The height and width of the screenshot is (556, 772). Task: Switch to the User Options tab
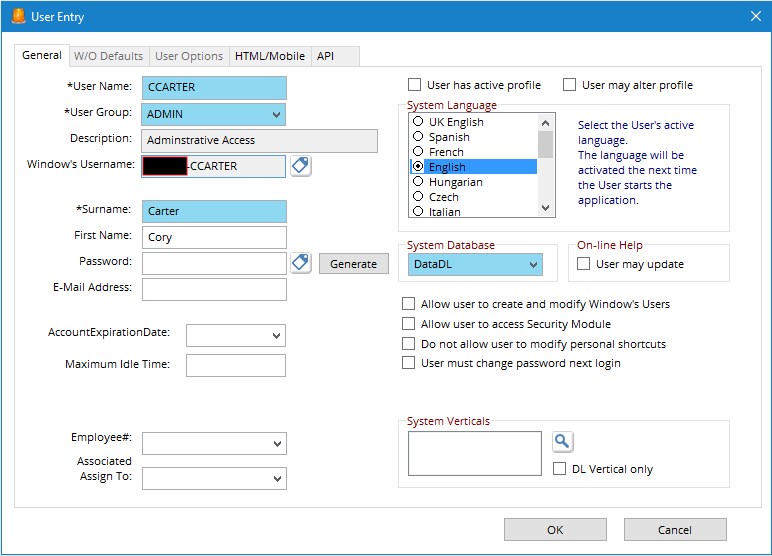pyautogui.click(x=189, y=56)
